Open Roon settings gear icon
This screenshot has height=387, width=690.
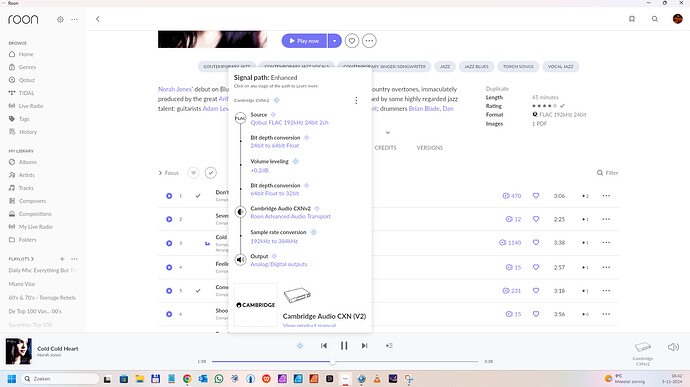60,19
